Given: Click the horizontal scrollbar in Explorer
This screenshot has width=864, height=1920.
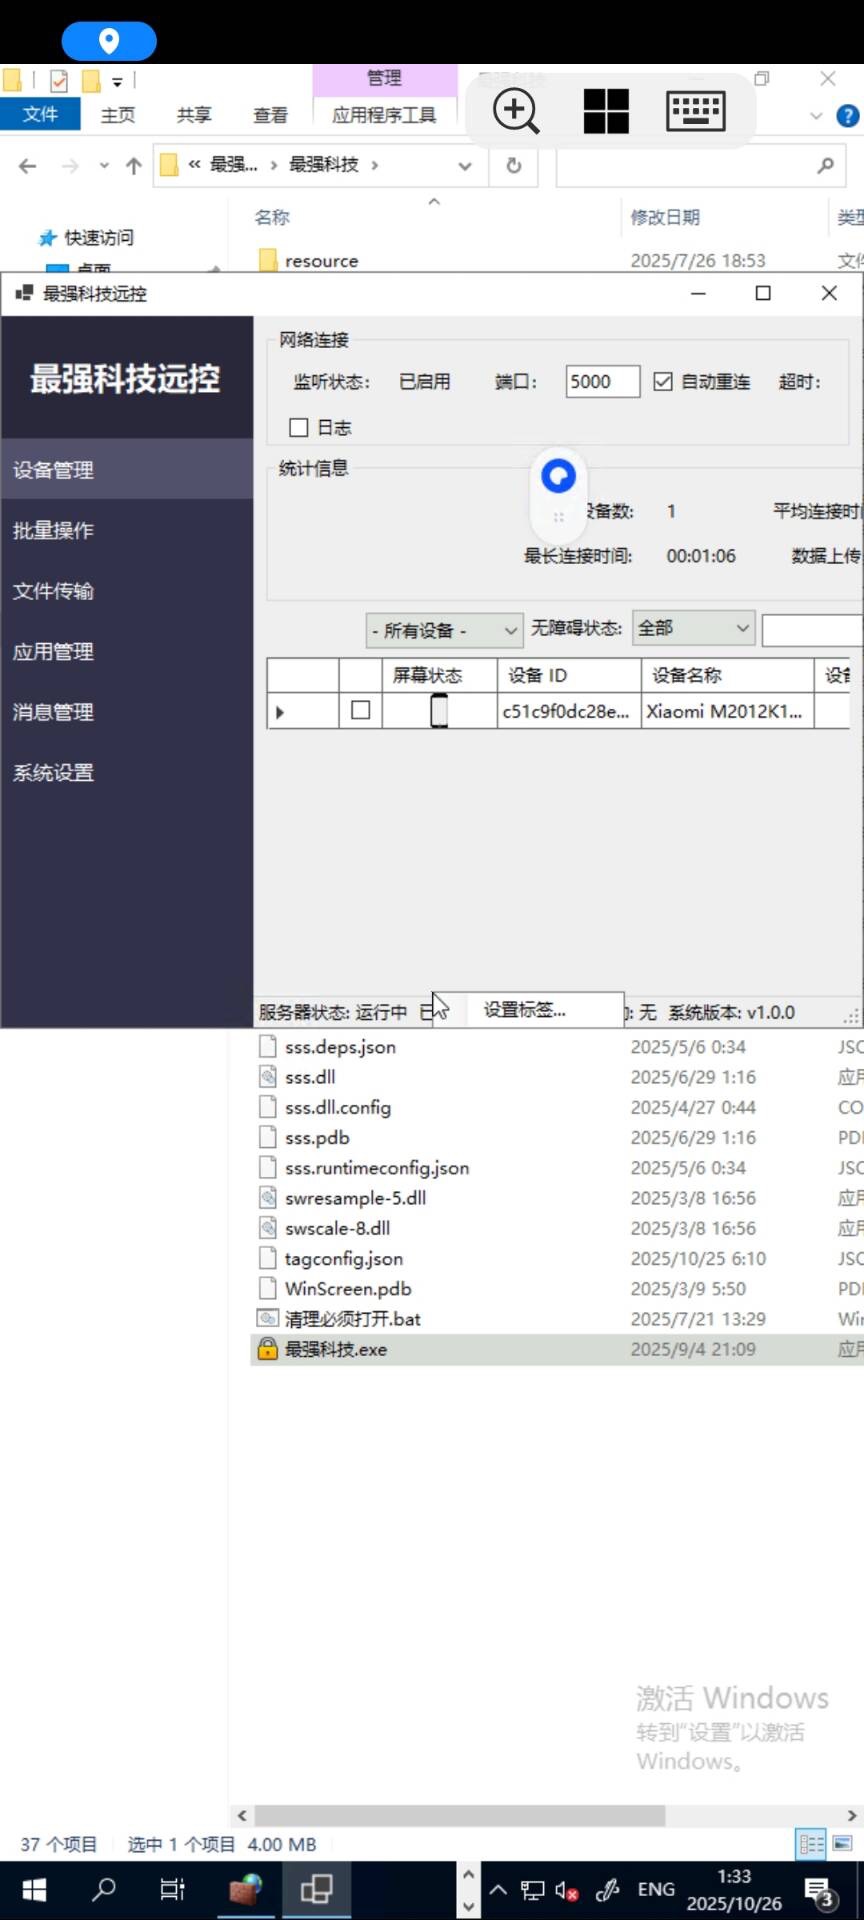Looking at the screenshot, I should tap(459, 1815).
